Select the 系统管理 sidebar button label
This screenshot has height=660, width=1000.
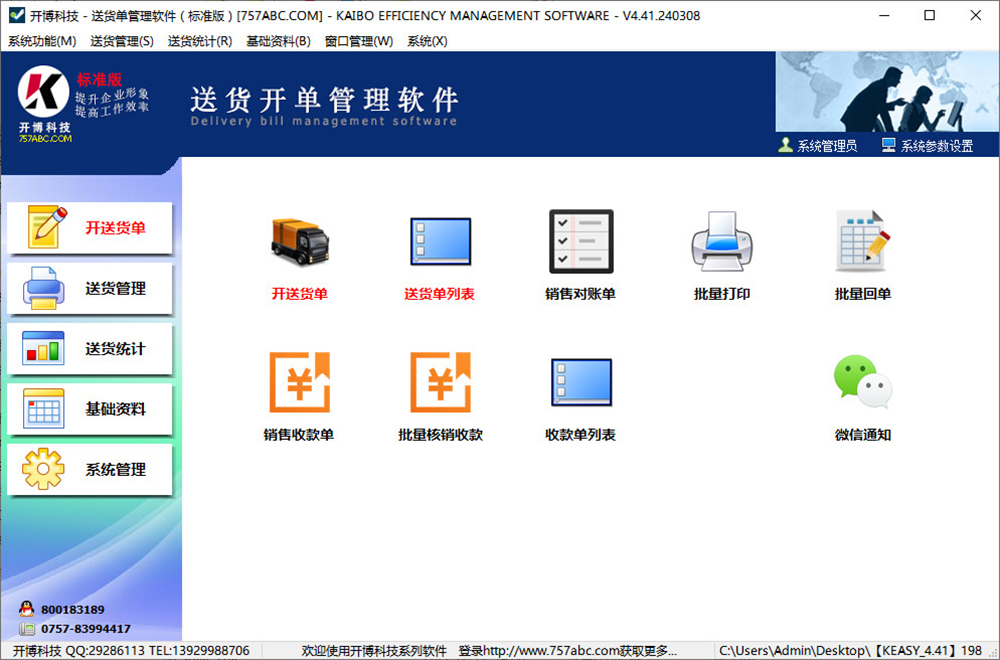pyautogui.click(x=115, y=469)
